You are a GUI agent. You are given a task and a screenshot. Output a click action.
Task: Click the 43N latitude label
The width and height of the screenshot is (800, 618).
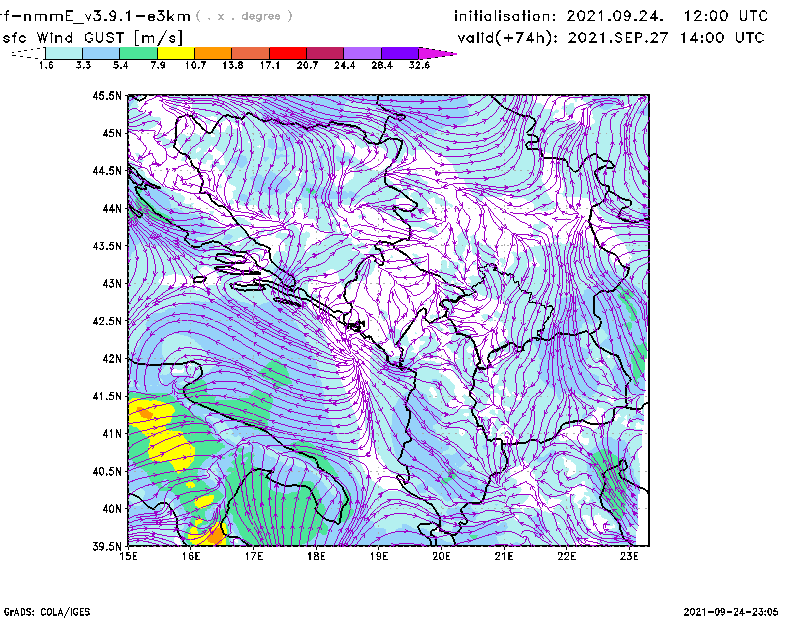(x=112, y=283)
